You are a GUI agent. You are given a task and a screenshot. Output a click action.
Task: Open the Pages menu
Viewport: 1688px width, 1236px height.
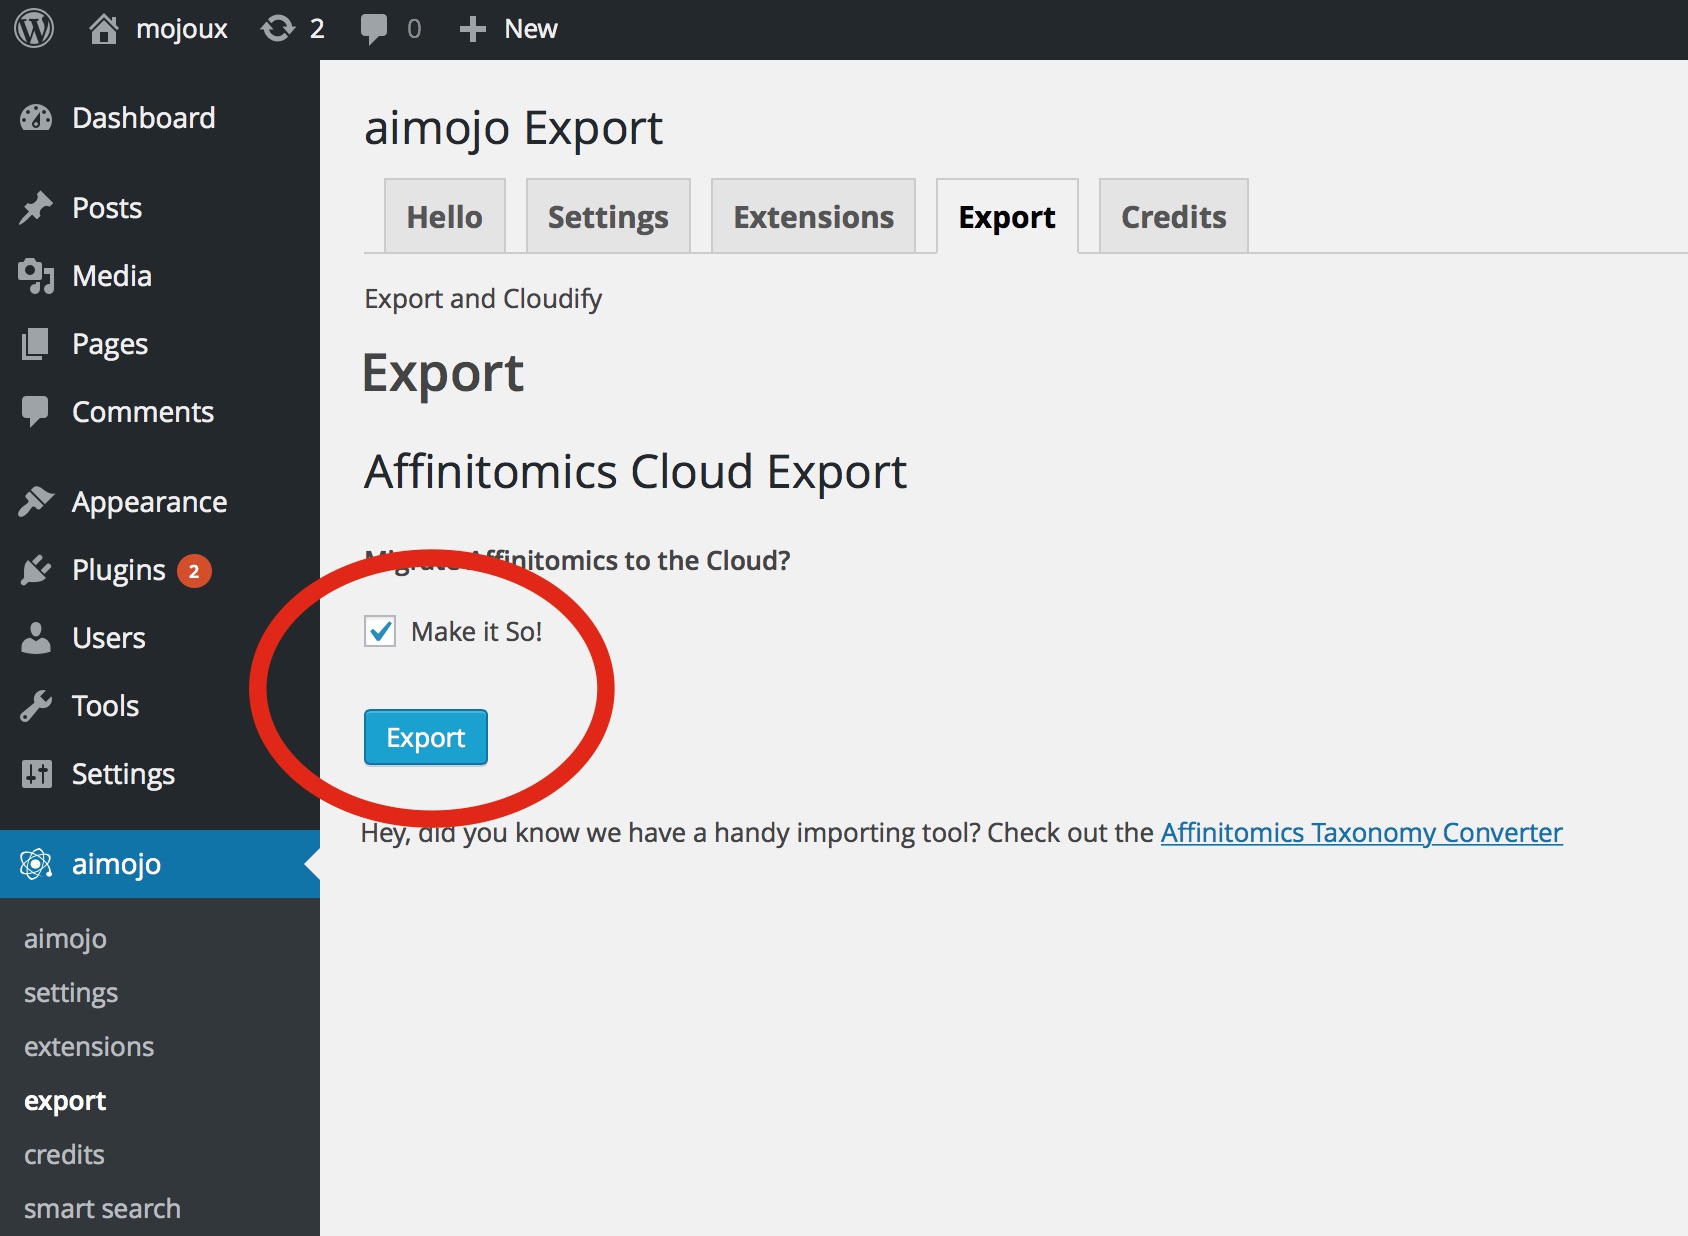160,344
